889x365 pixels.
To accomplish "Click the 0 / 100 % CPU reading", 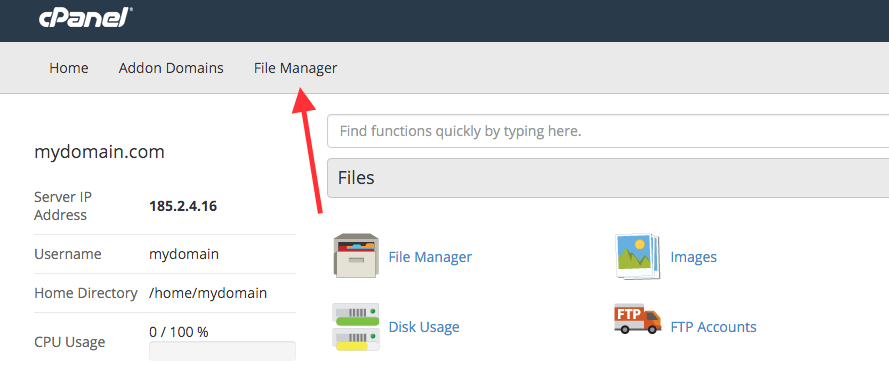I will 179,332.
